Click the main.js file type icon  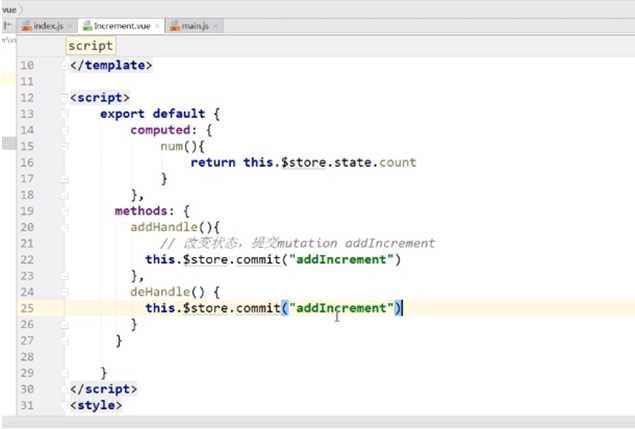pyautogui.click(x=175, y=26)
